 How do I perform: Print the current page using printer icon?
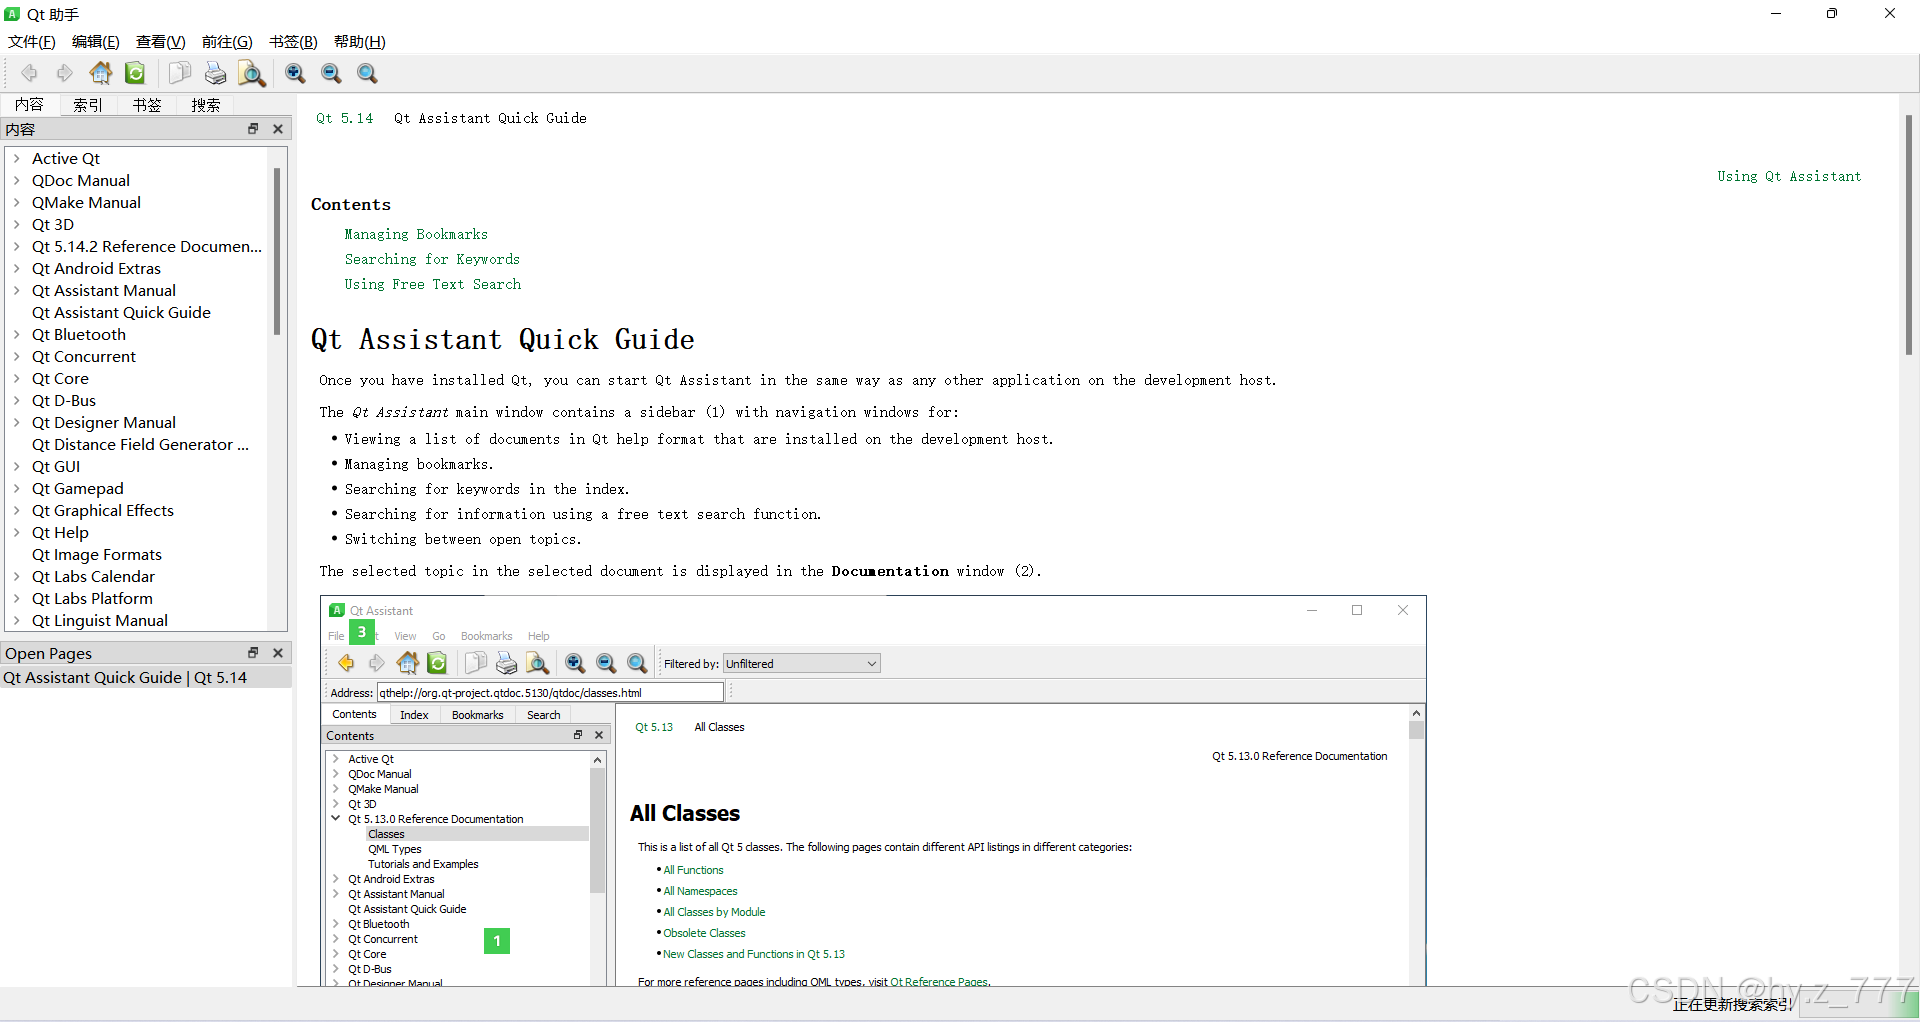[215, 73]
